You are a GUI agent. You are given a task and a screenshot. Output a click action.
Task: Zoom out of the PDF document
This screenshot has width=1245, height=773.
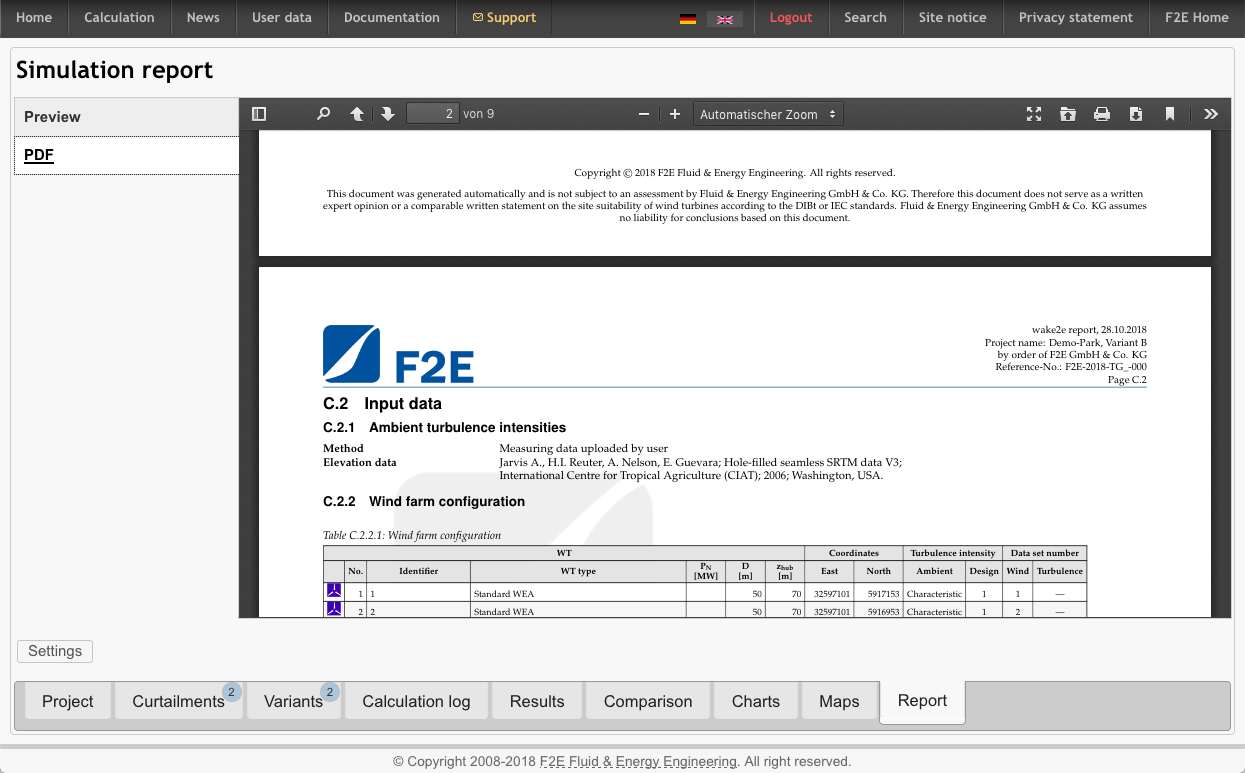pos(643,113)
